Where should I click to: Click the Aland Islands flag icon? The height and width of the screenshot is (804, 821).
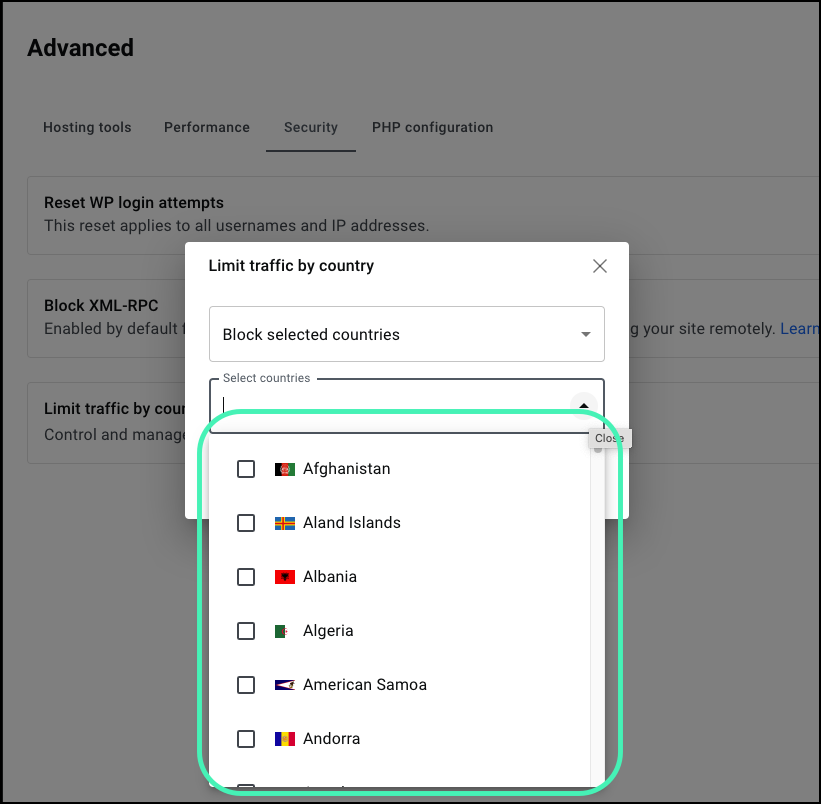point(285,523)
